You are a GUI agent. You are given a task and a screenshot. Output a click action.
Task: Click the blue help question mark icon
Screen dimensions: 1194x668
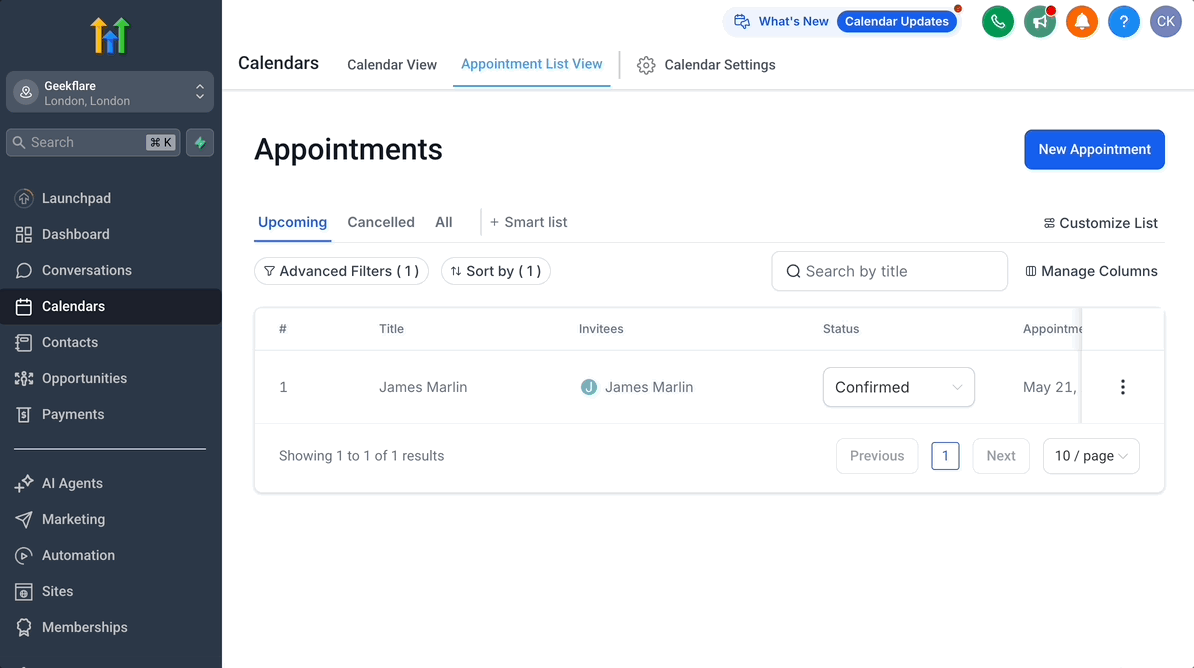(x=1124, y=21)
